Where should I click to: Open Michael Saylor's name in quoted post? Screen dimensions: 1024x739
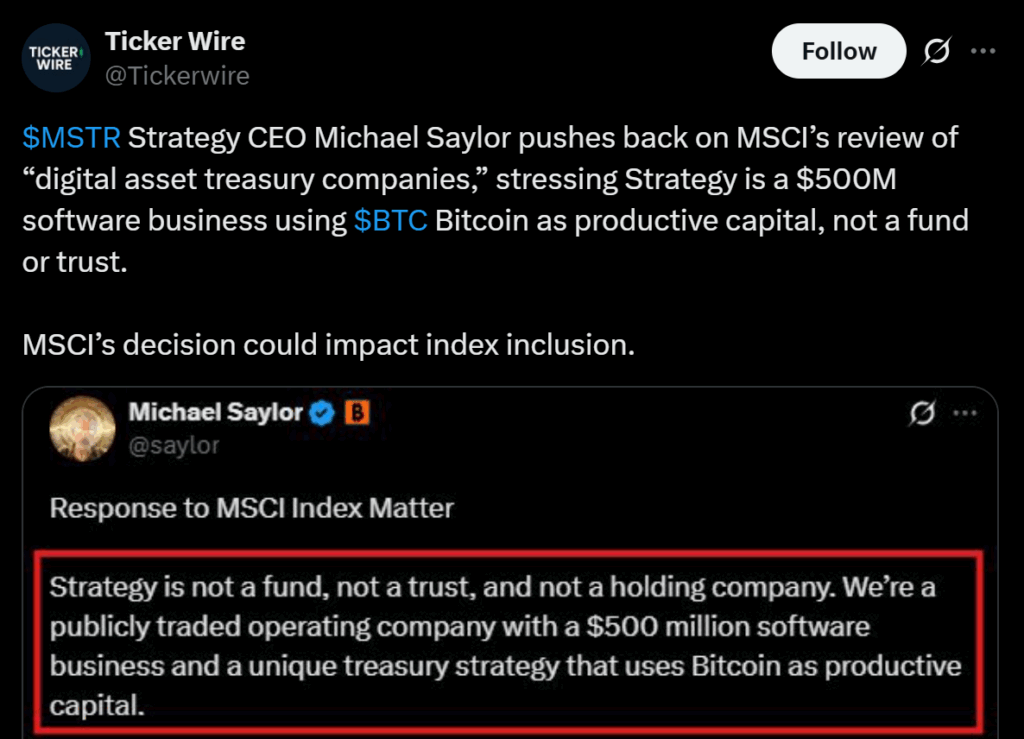(x=215, y=412)
